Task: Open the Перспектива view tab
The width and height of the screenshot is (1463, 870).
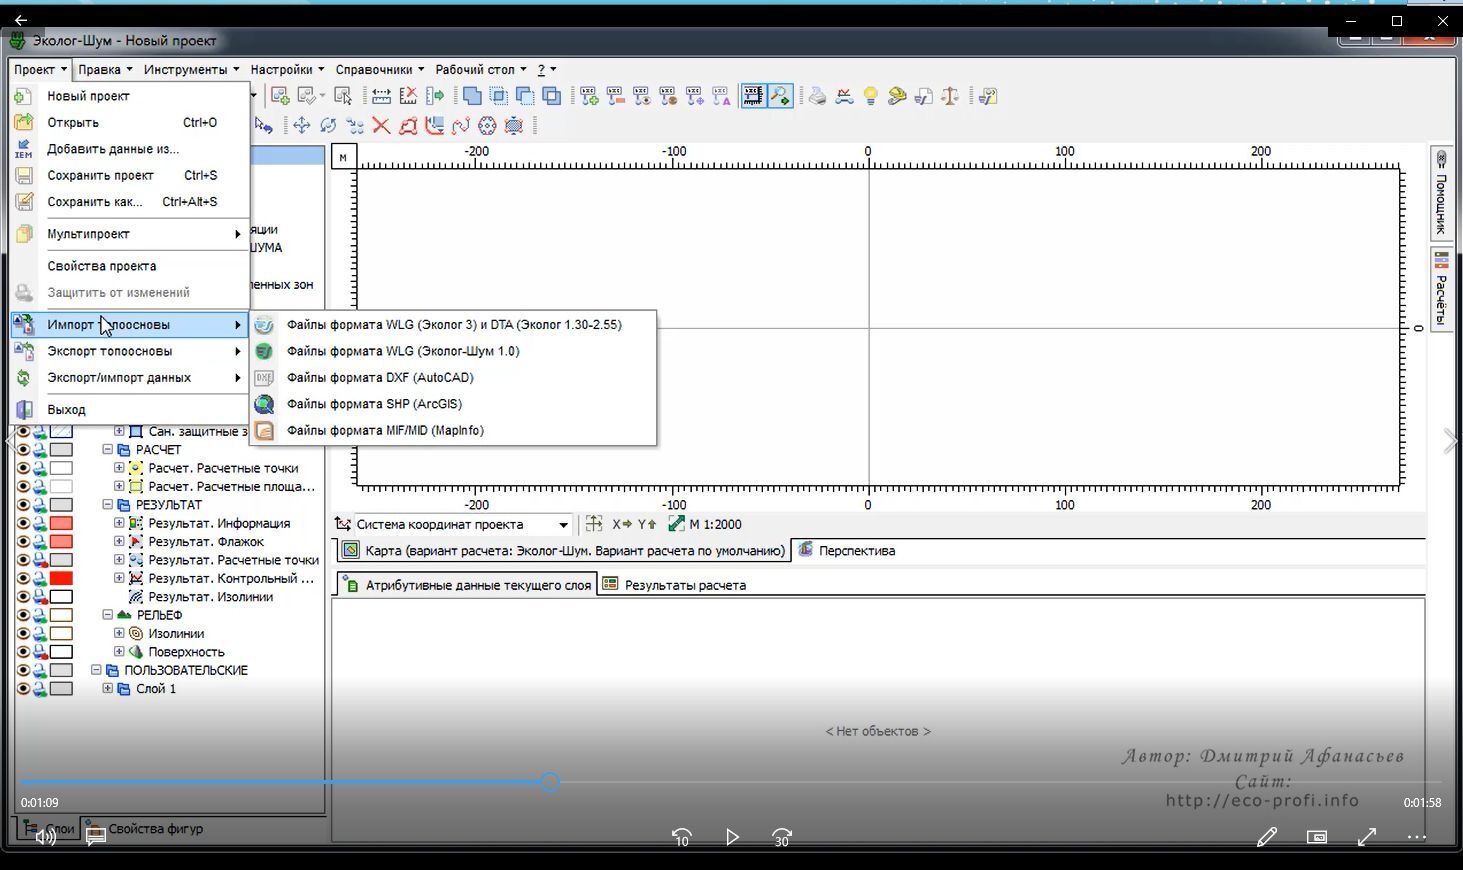Action: tap(856, 551)
